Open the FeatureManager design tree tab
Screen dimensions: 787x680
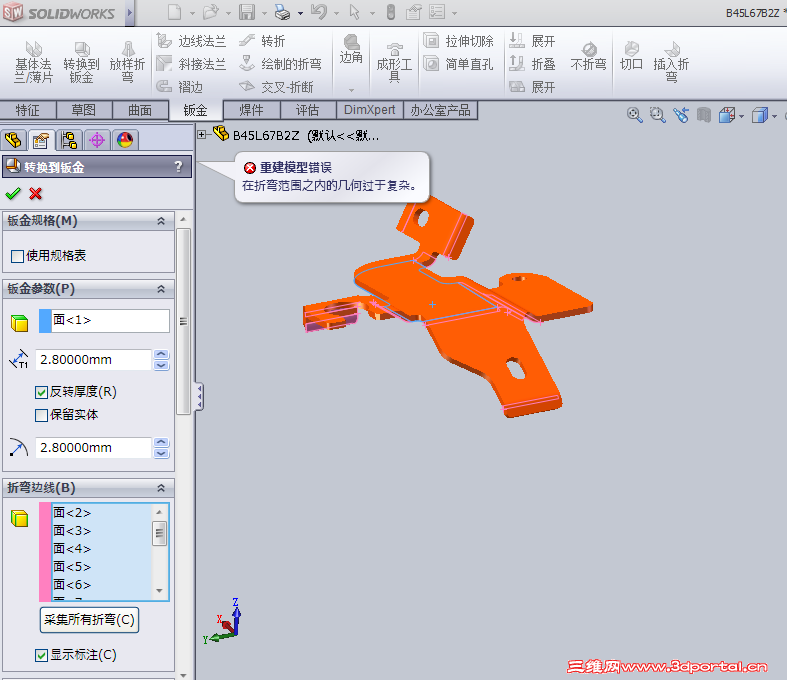click(x=13, y=140)
